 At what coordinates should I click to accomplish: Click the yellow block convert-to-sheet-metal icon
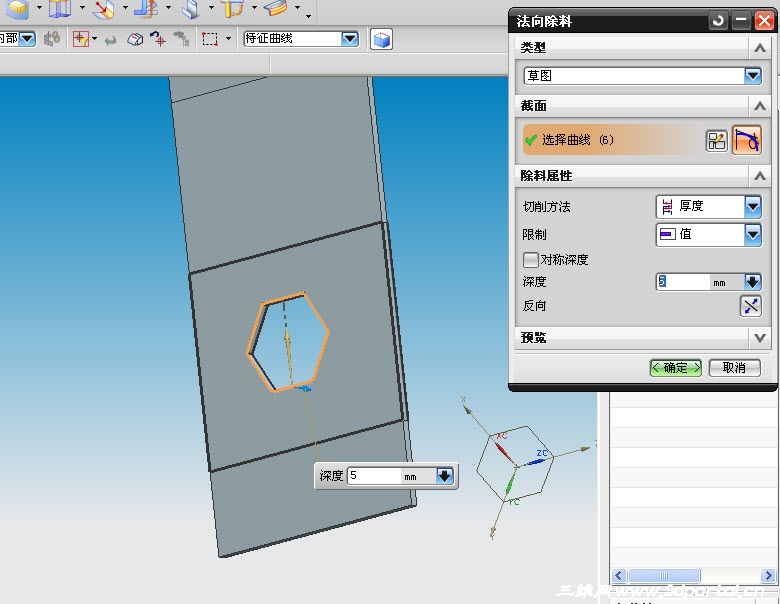point(18,8)
